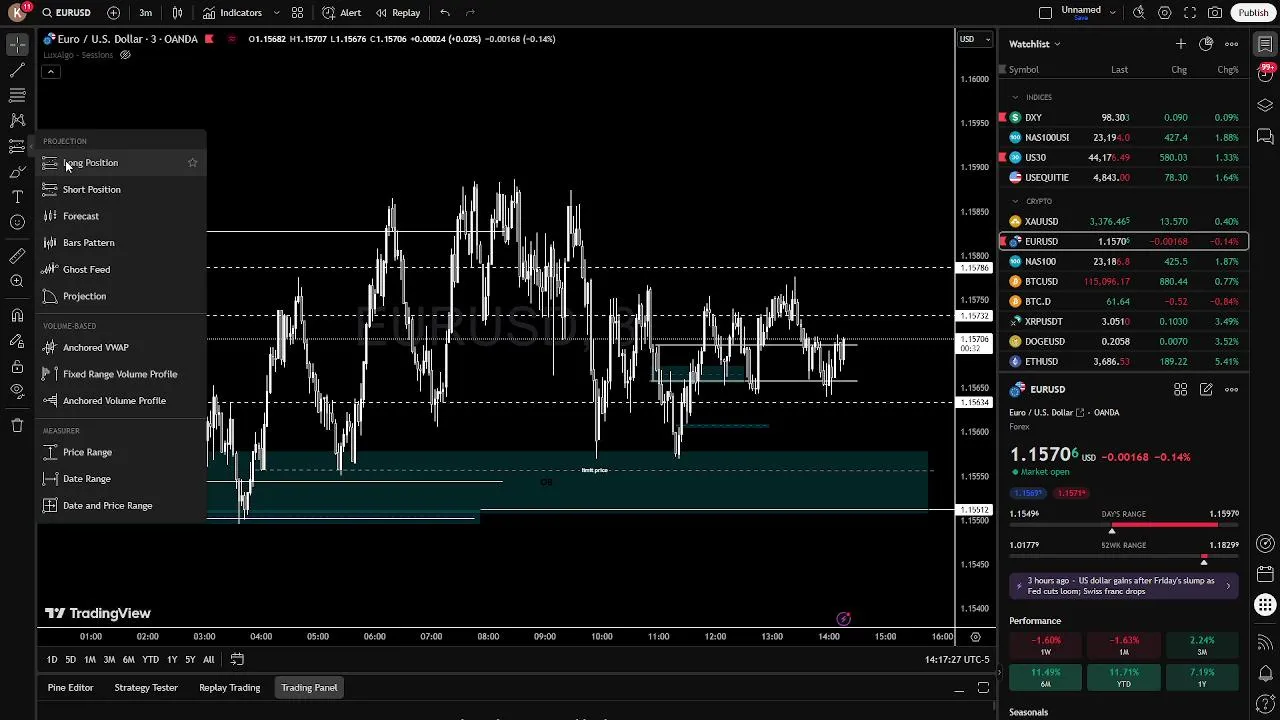Open the emoji icons tool

click(17, 222)
